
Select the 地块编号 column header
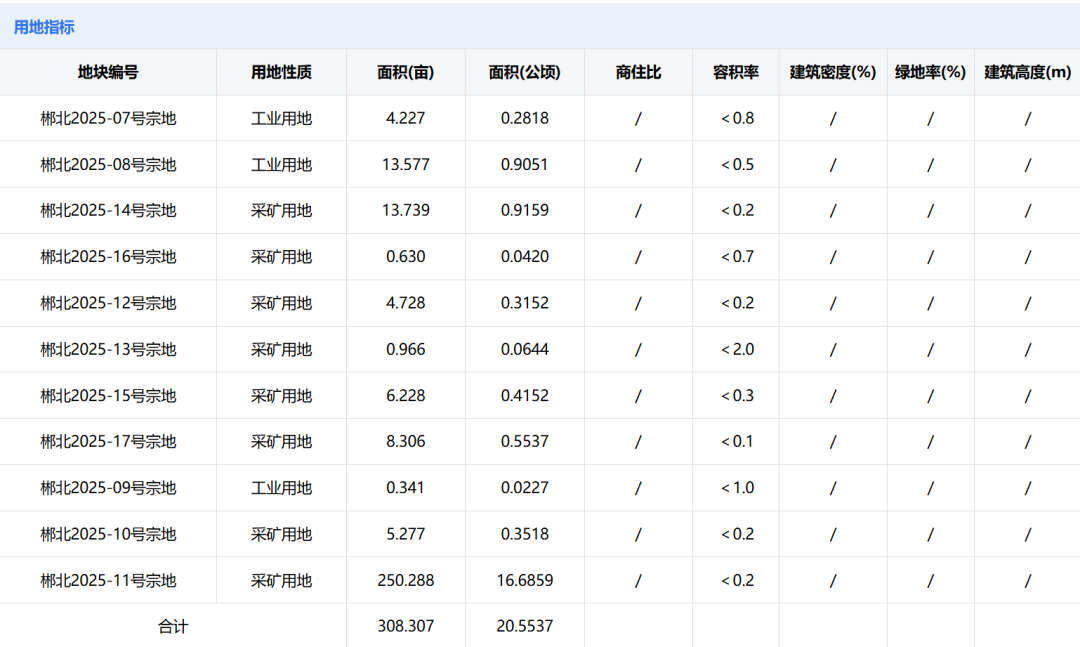pyautogui.click(x=108, y=72)
